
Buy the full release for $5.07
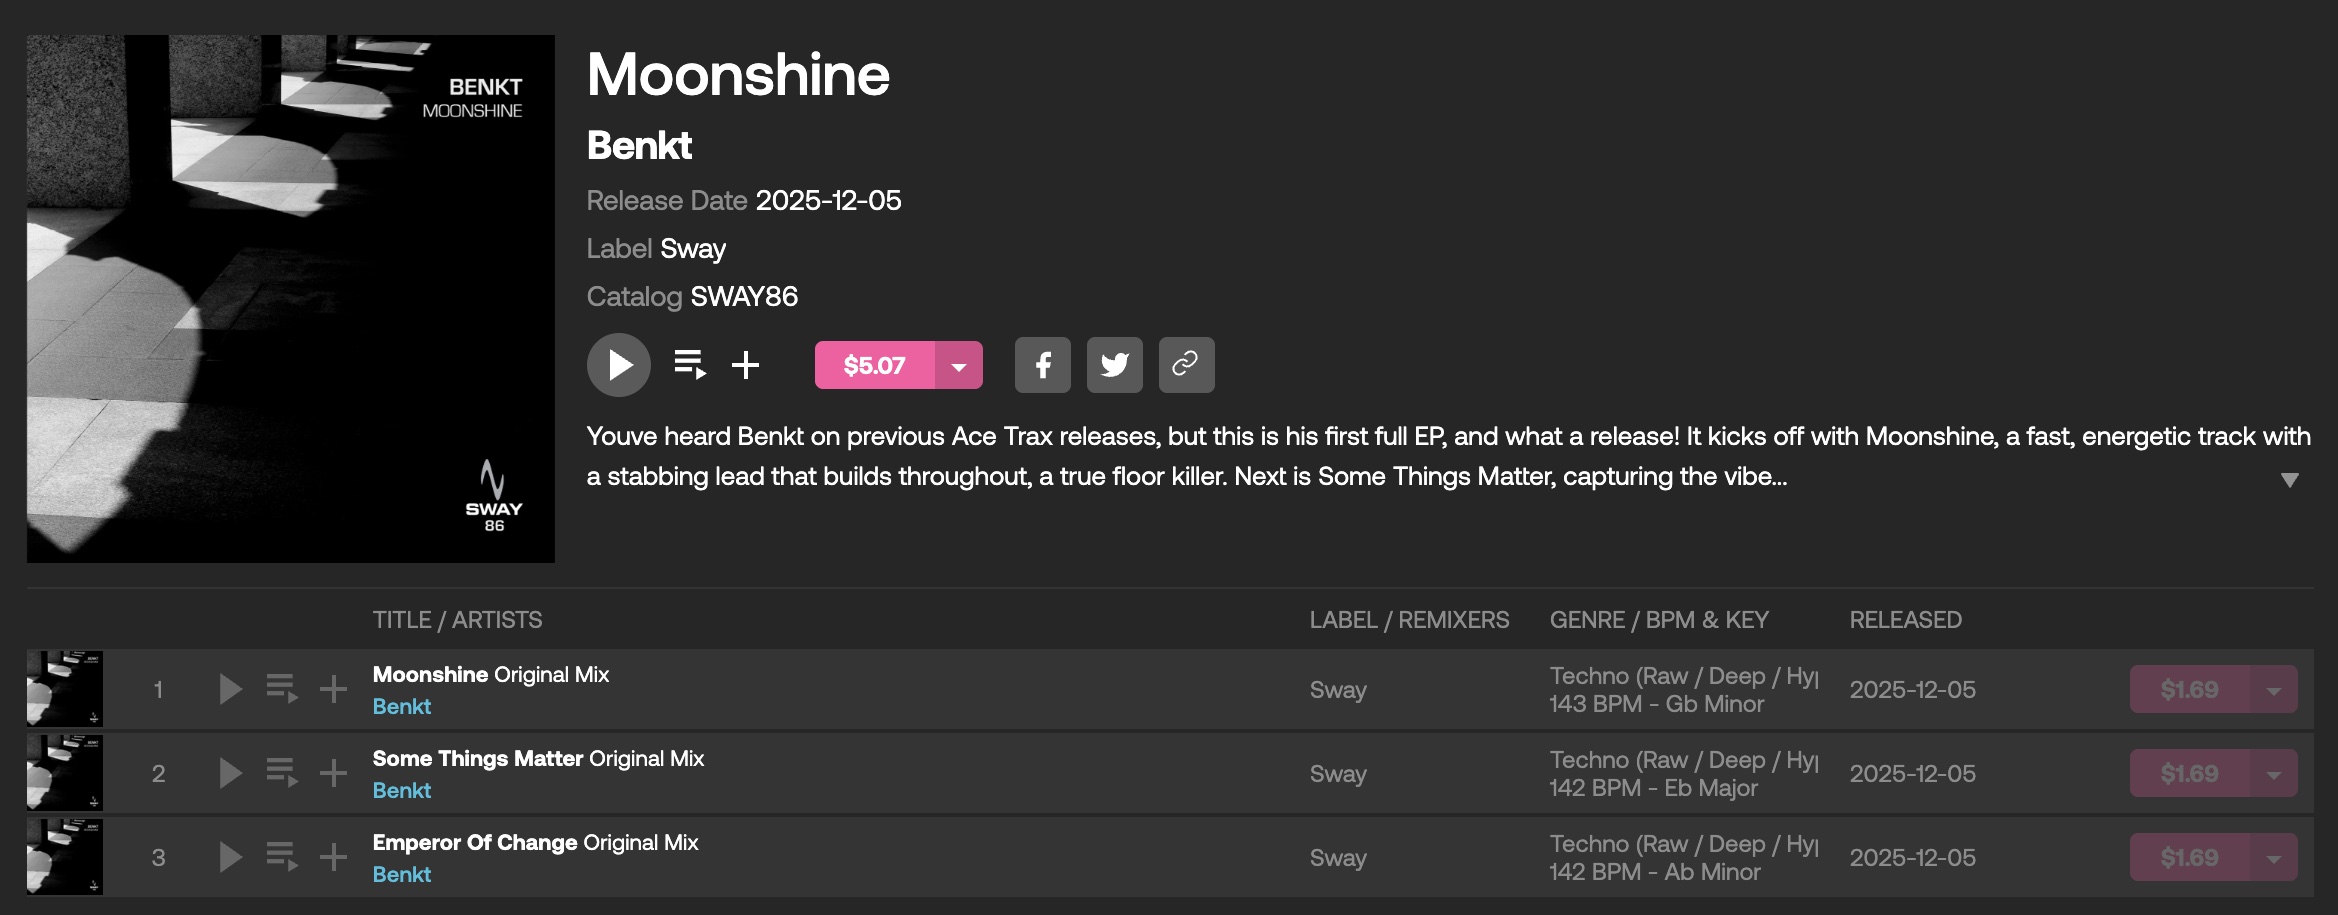click(x=874, y=365)
